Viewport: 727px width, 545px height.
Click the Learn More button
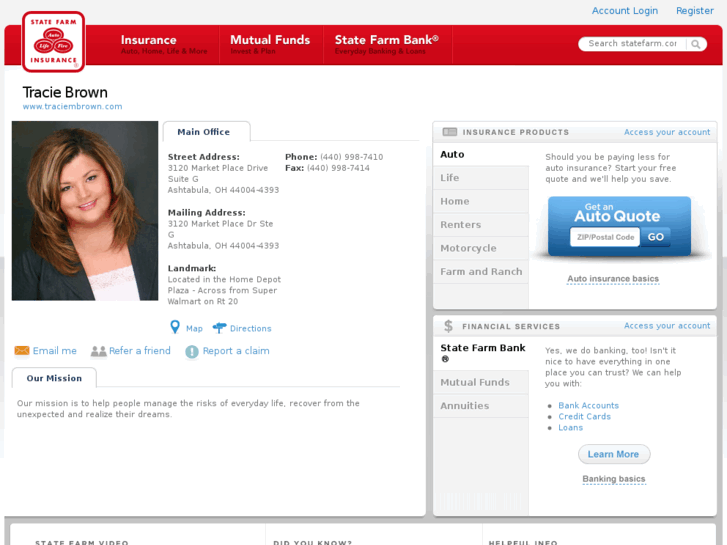[614, 454]
